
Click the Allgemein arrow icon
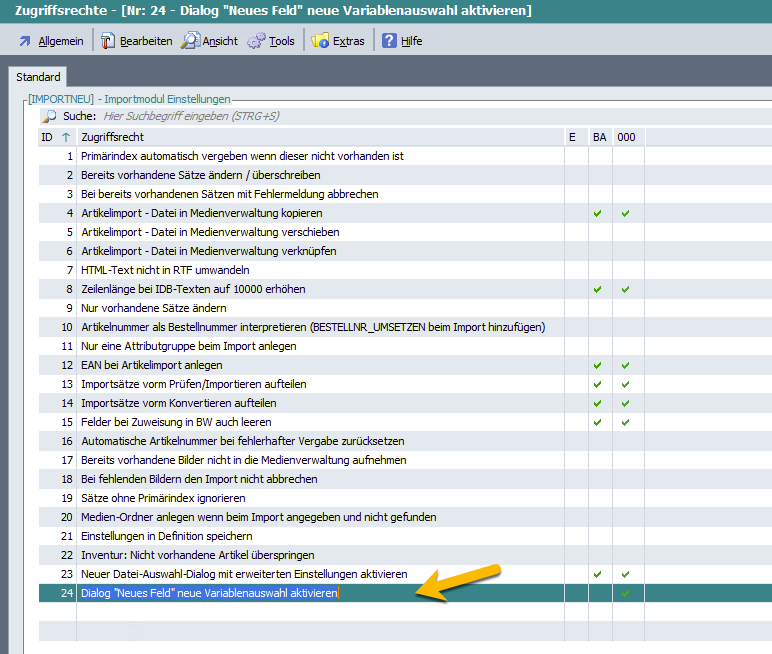tap(25, 41)
